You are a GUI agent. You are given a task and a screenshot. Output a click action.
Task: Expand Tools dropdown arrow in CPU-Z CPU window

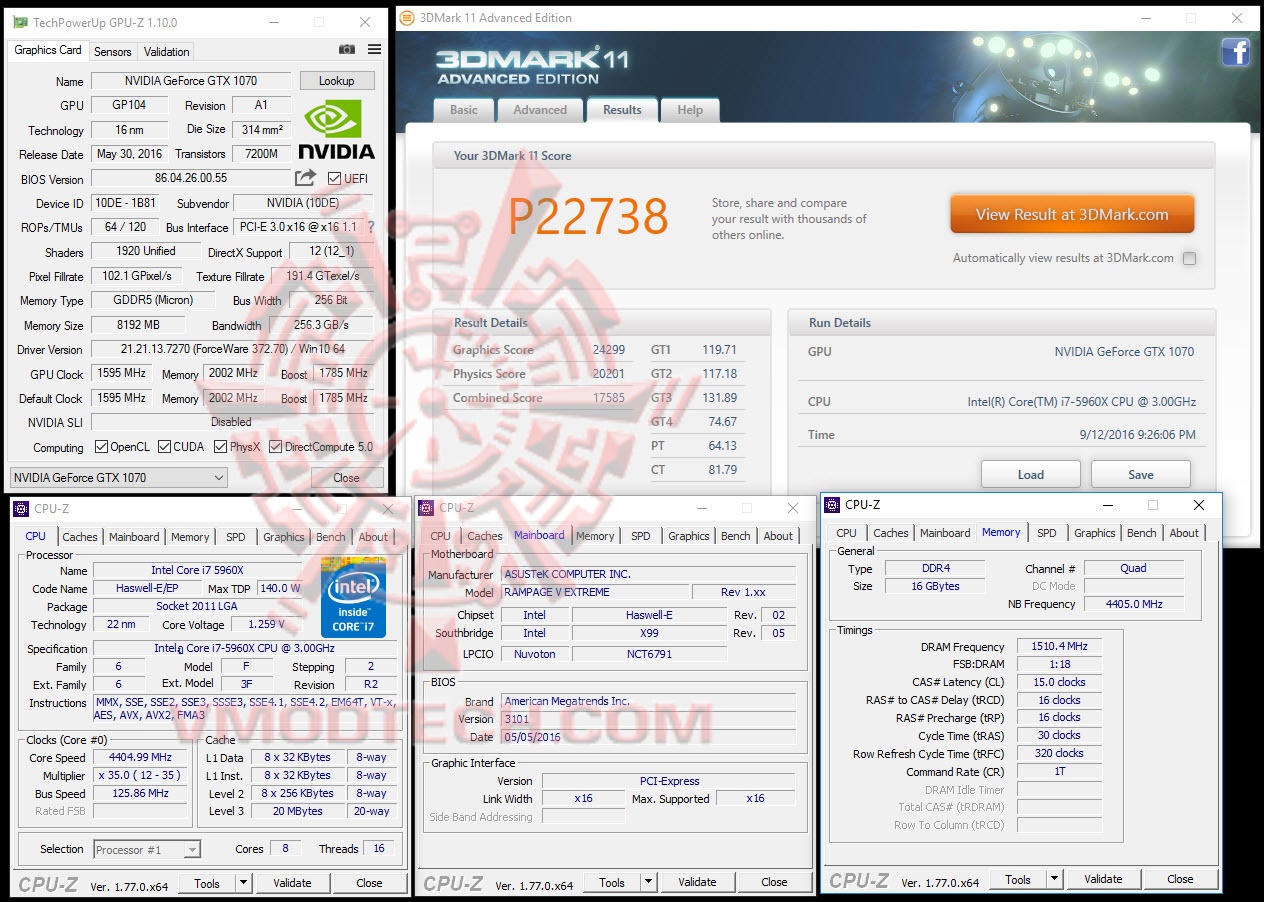(243, 883)
